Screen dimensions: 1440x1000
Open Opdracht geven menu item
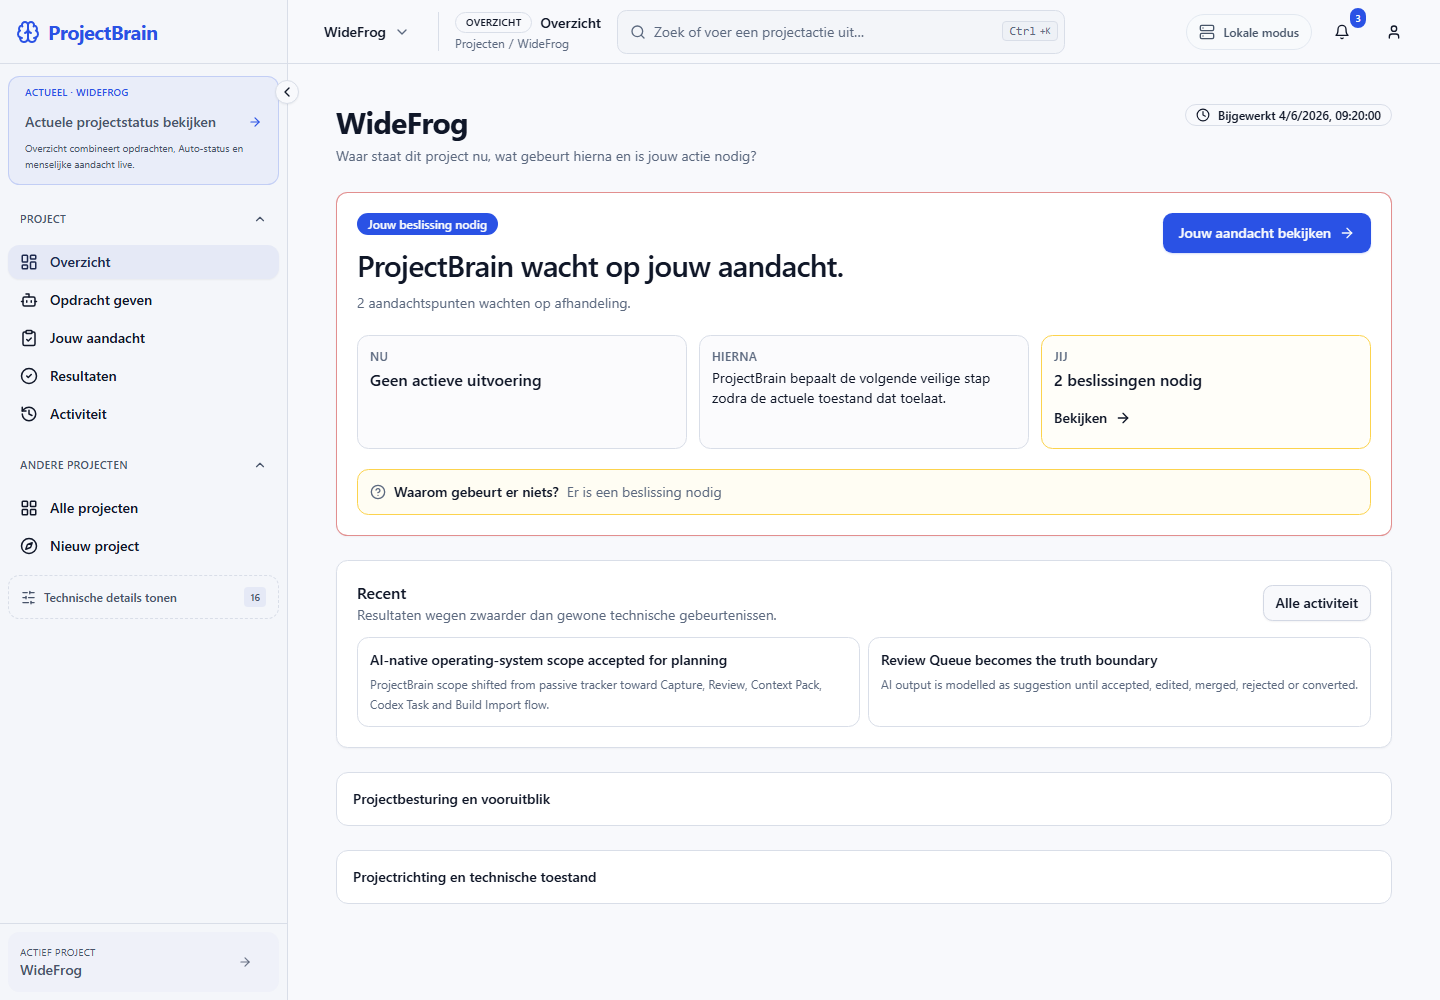[x=143, y=300]
